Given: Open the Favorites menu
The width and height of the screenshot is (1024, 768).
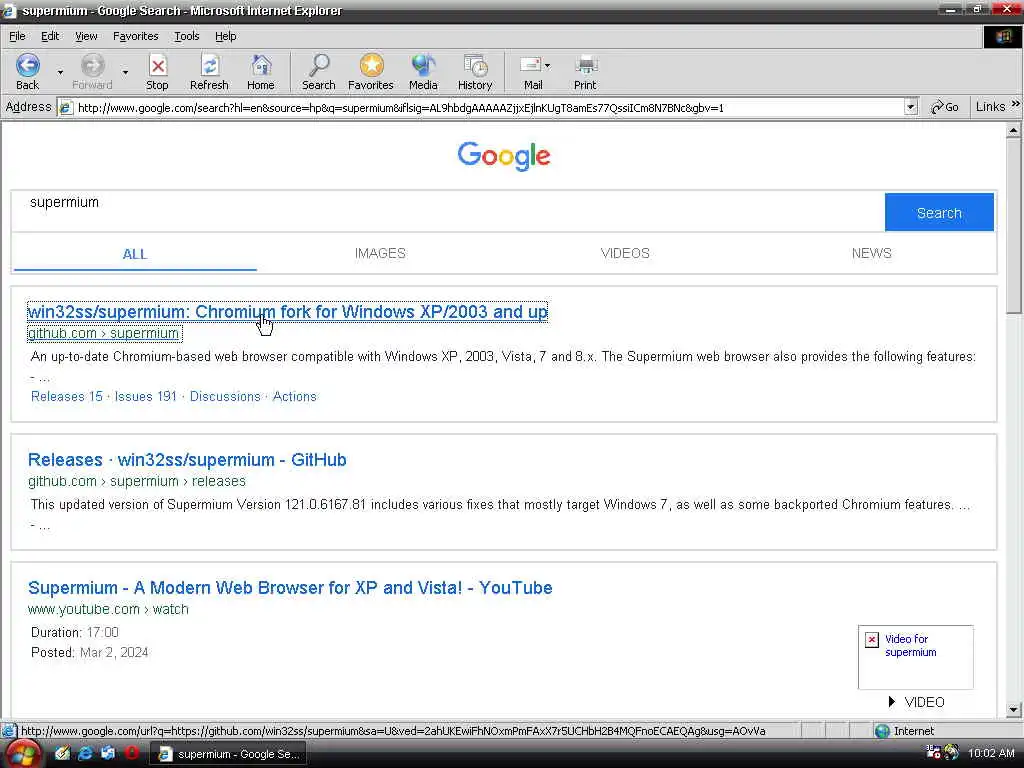Looking at the screenshot, I should coord(135,36).
